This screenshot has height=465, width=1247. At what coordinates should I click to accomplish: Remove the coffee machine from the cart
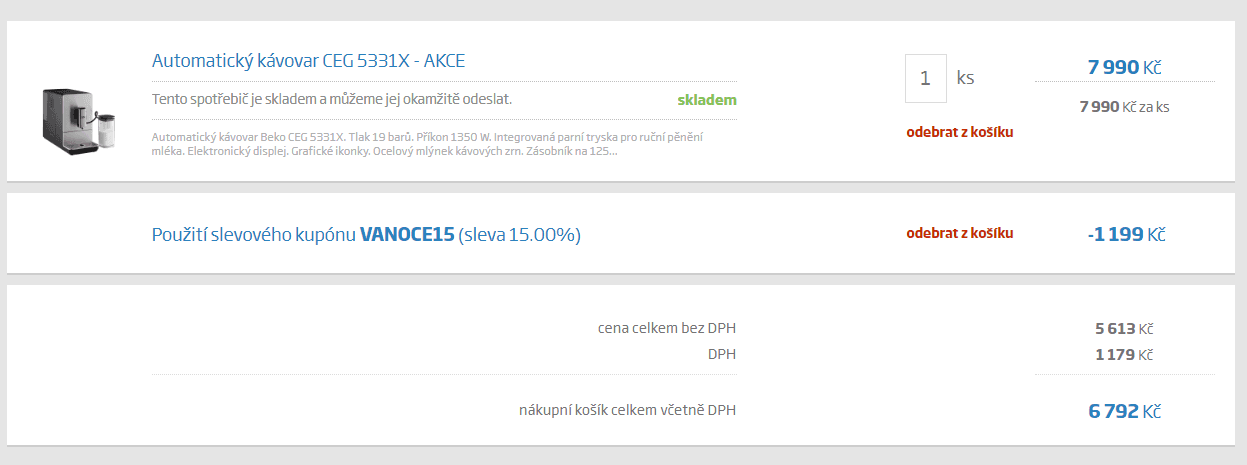tap(959, 132)
